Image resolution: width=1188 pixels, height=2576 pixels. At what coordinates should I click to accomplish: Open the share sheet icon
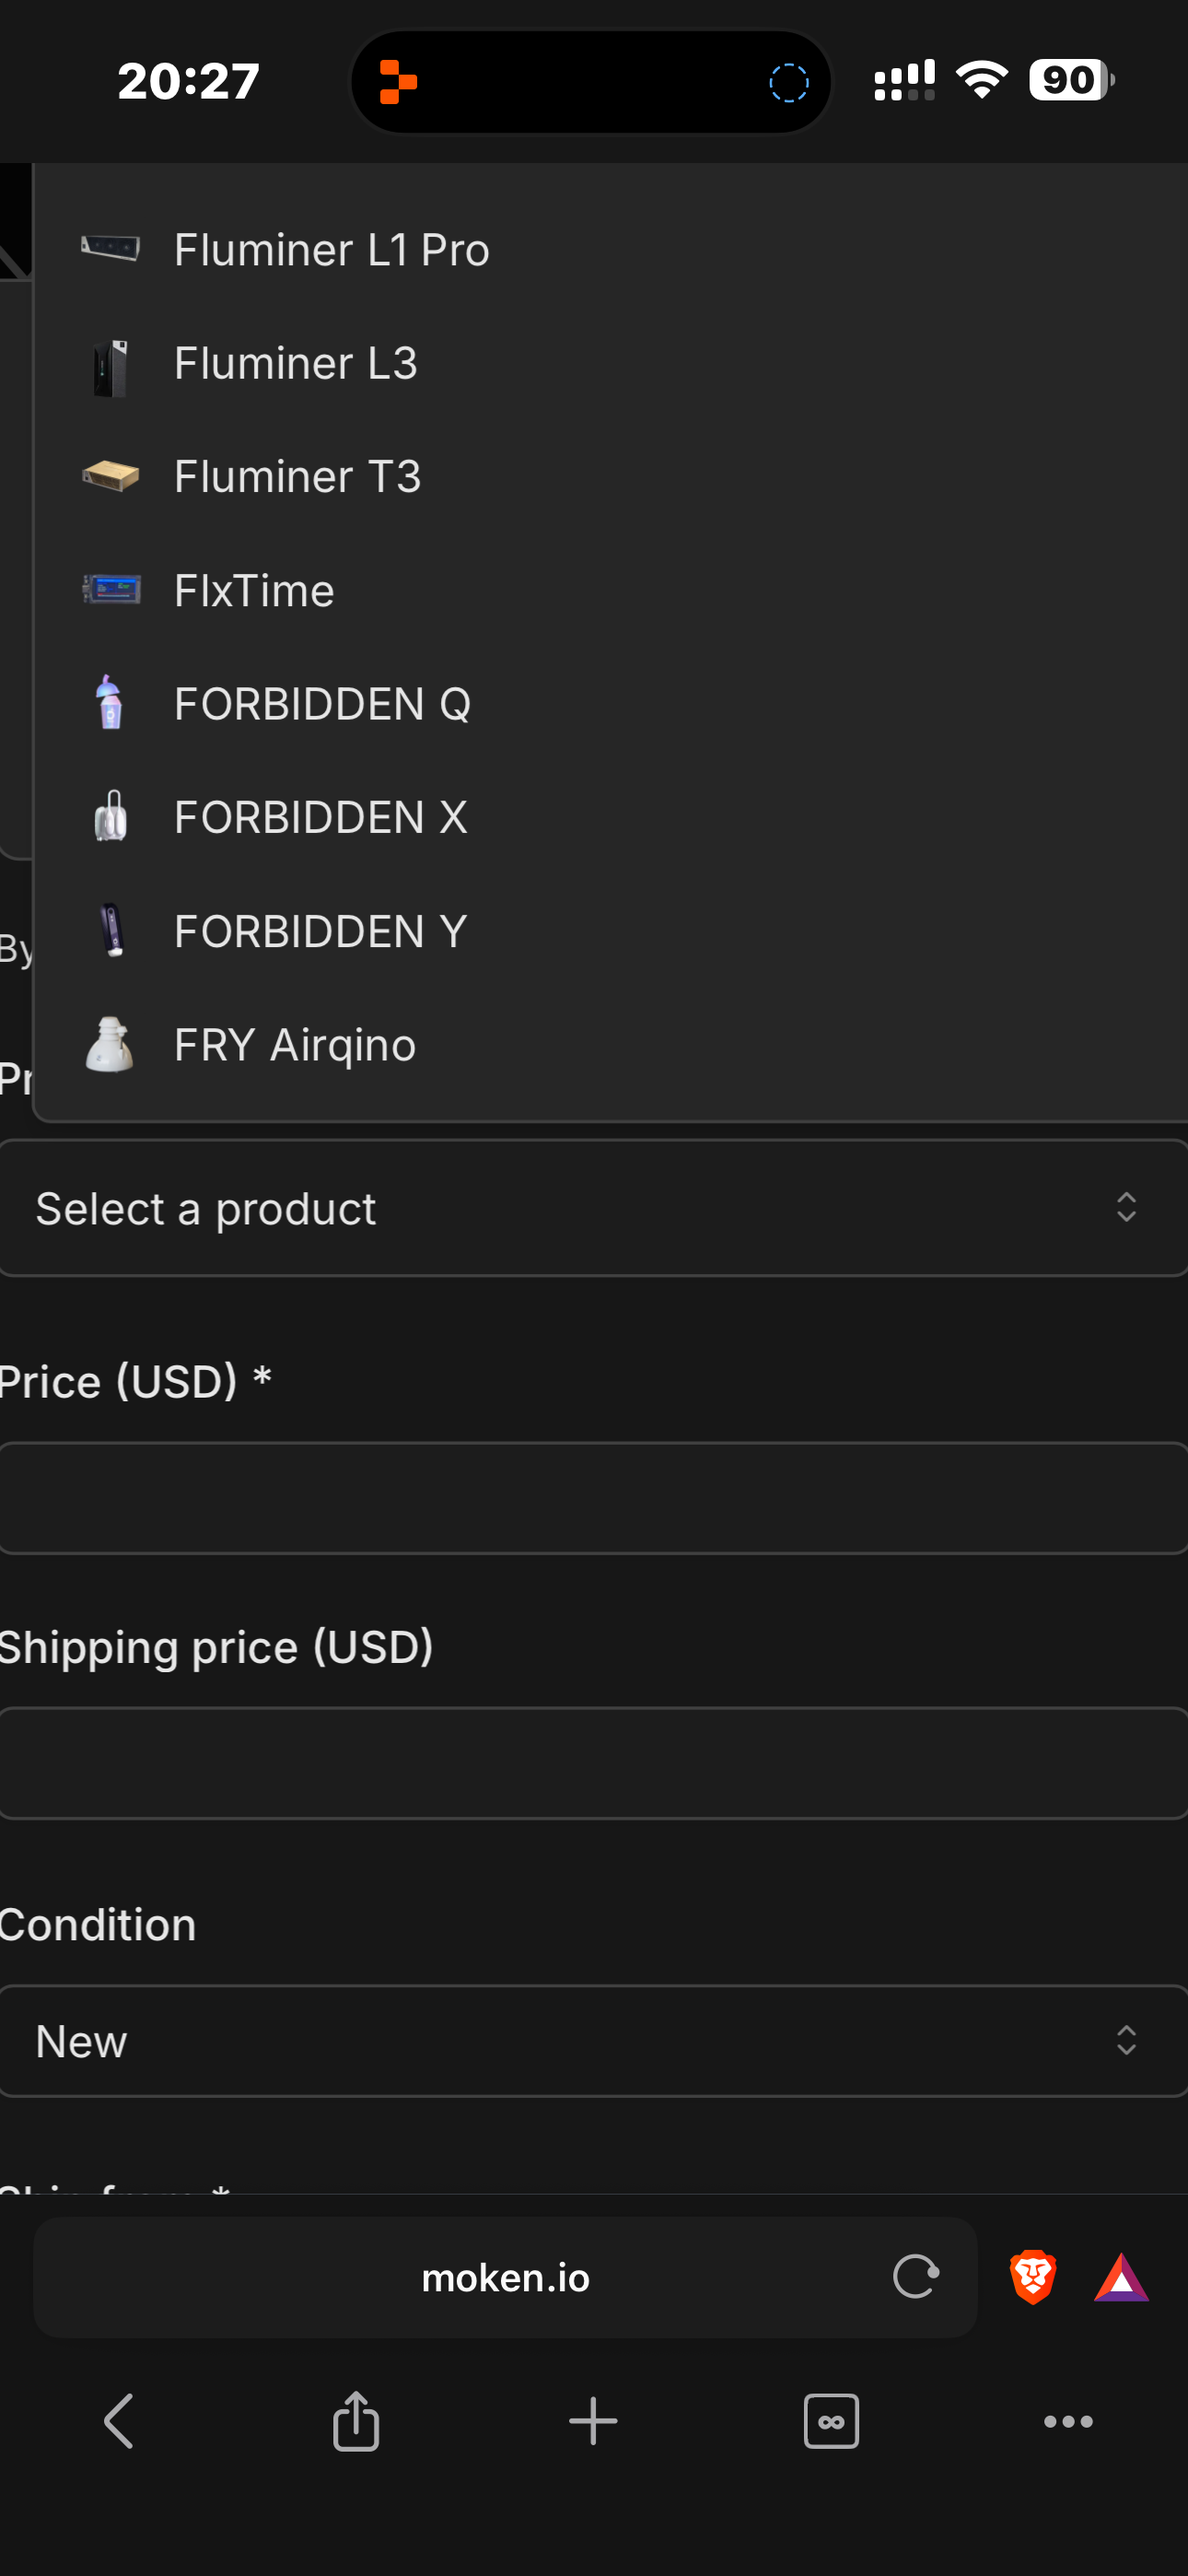click(356, 2421)
